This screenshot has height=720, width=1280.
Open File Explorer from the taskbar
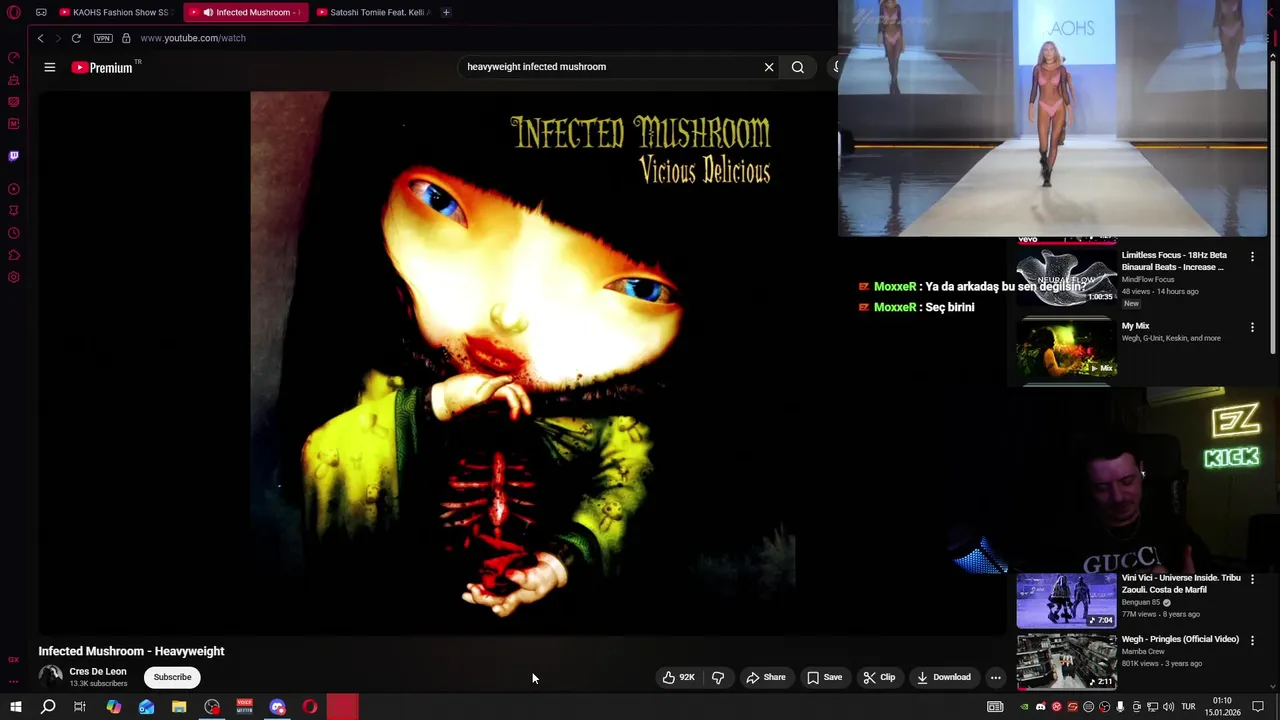point(179,707)
